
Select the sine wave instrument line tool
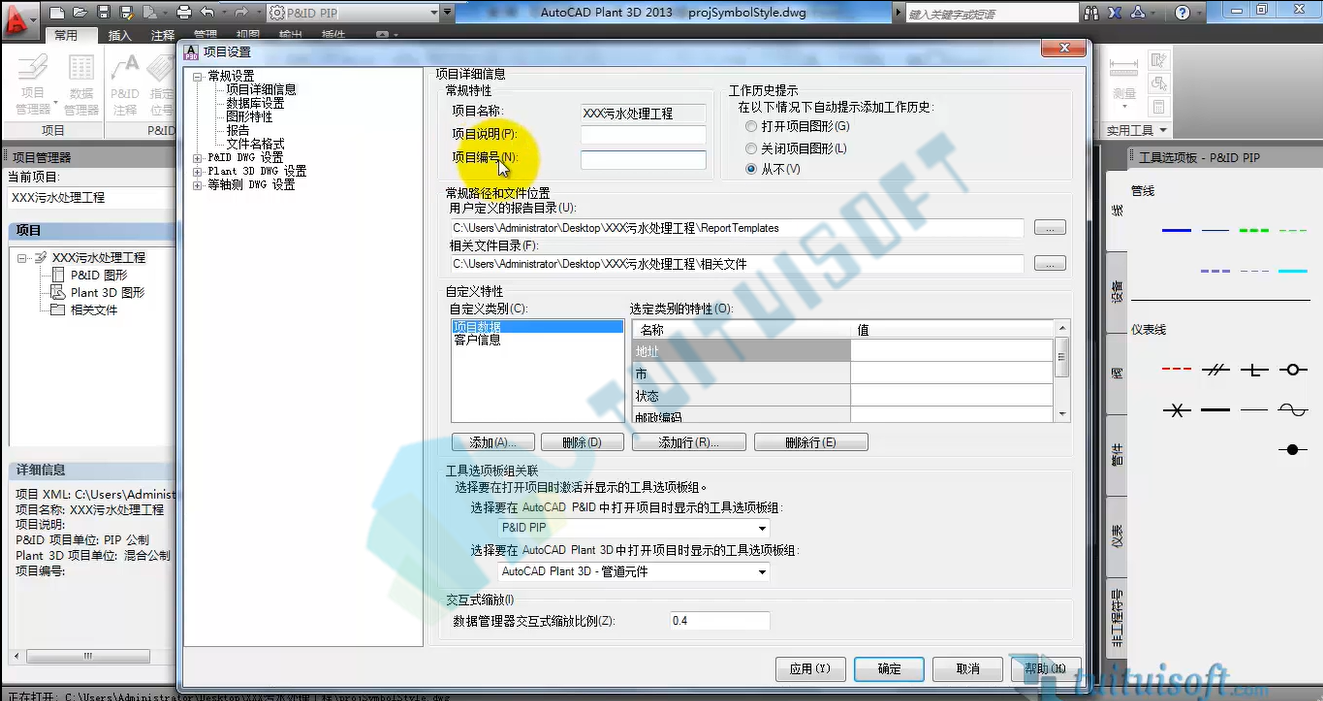pos(1293,410)
